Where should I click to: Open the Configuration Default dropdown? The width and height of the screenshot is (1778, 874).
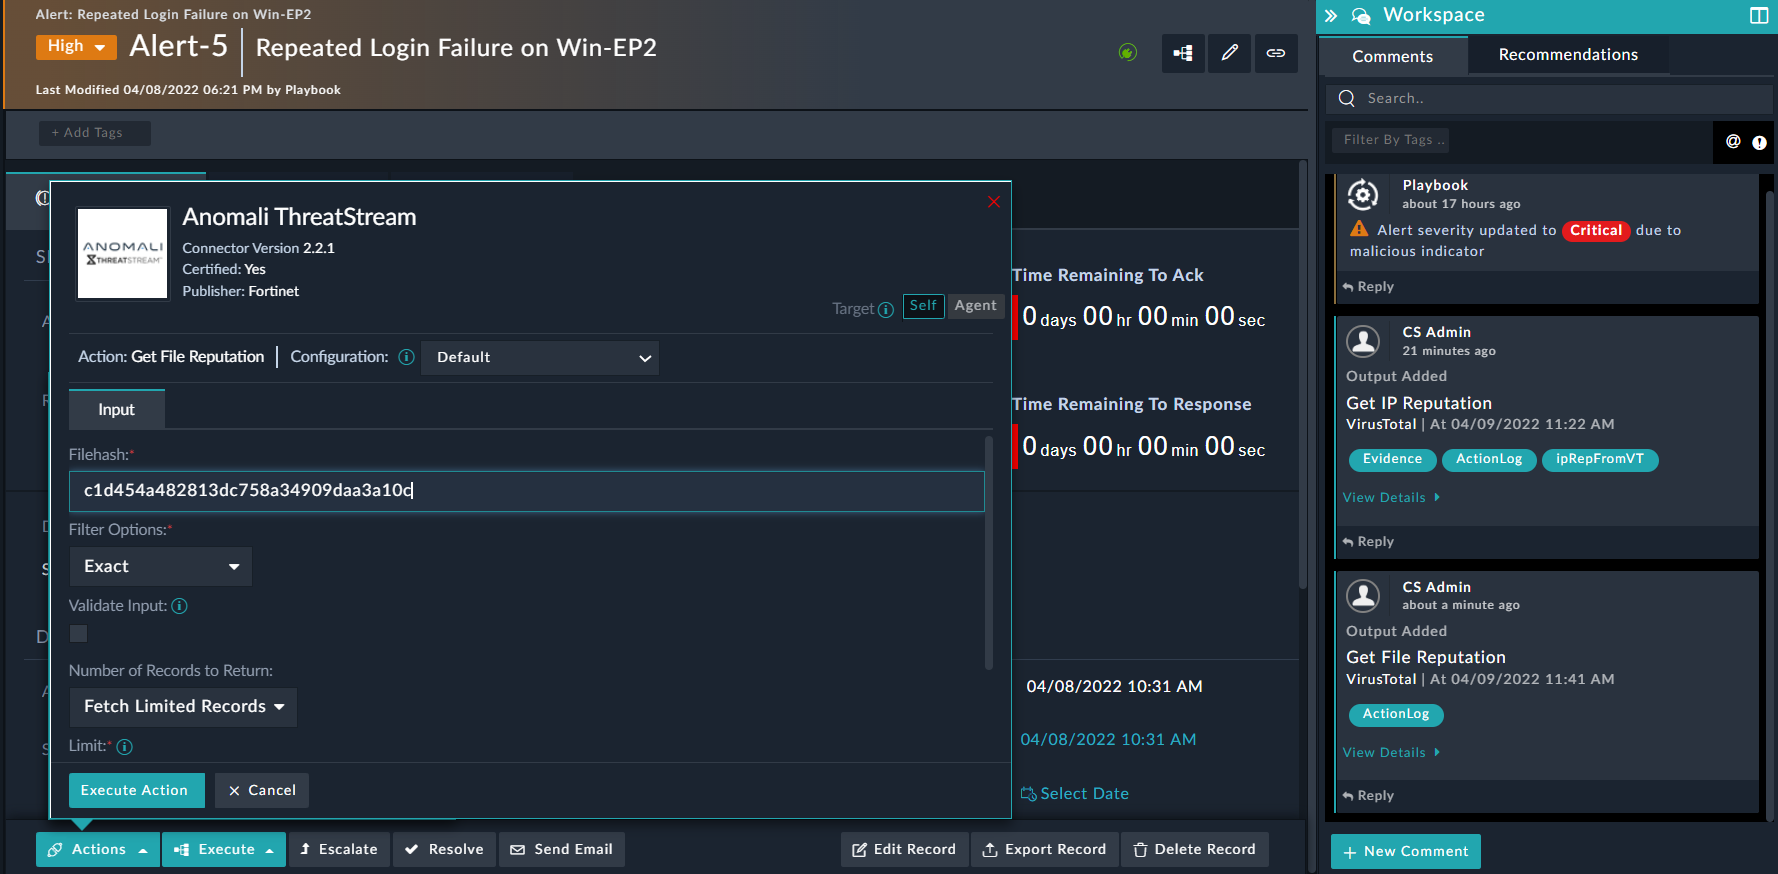[x=540, y=358]
